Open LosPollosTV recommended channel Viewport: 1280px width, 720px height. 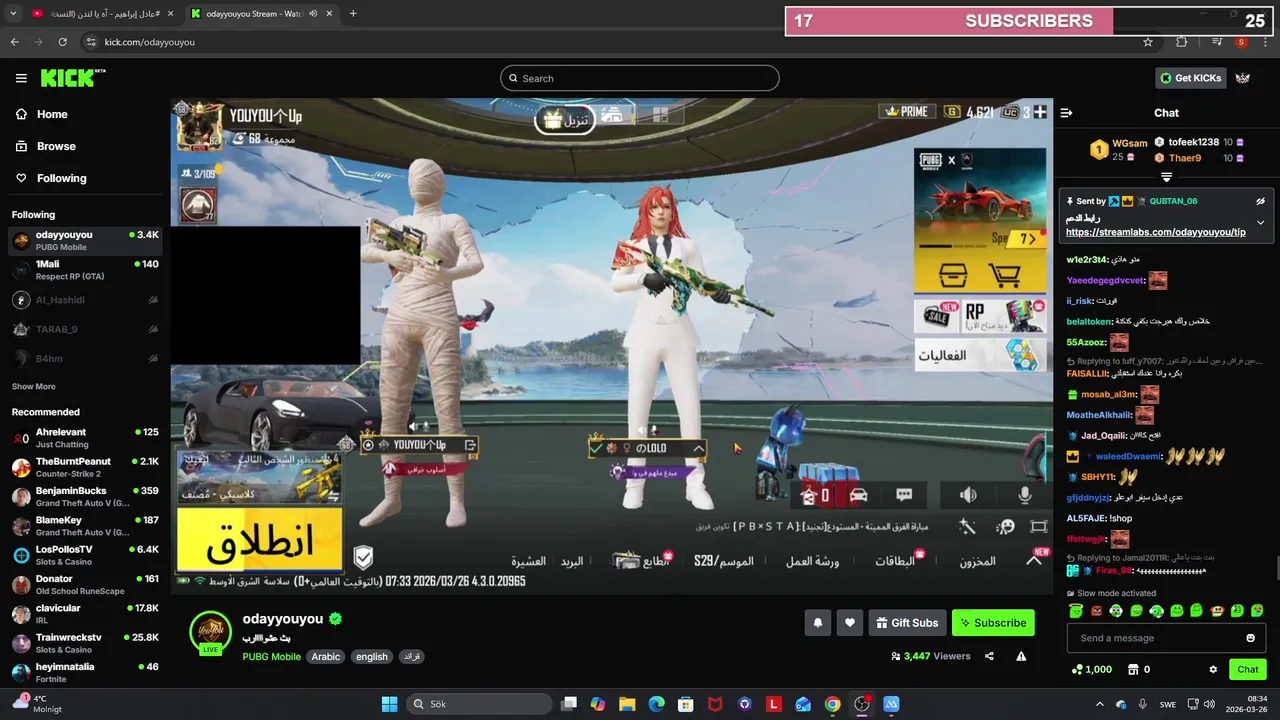(x=85, y=555)
